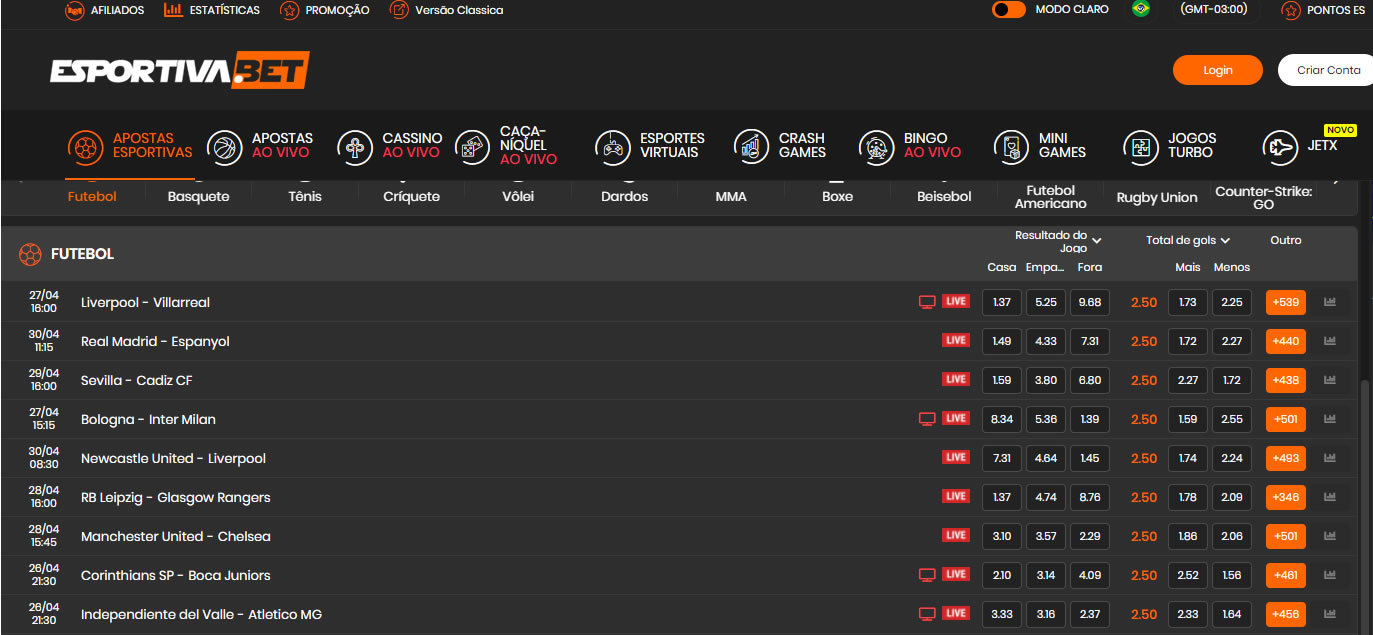
Task: Open the Apostas Esportivas section
Action: pos(131,146)
